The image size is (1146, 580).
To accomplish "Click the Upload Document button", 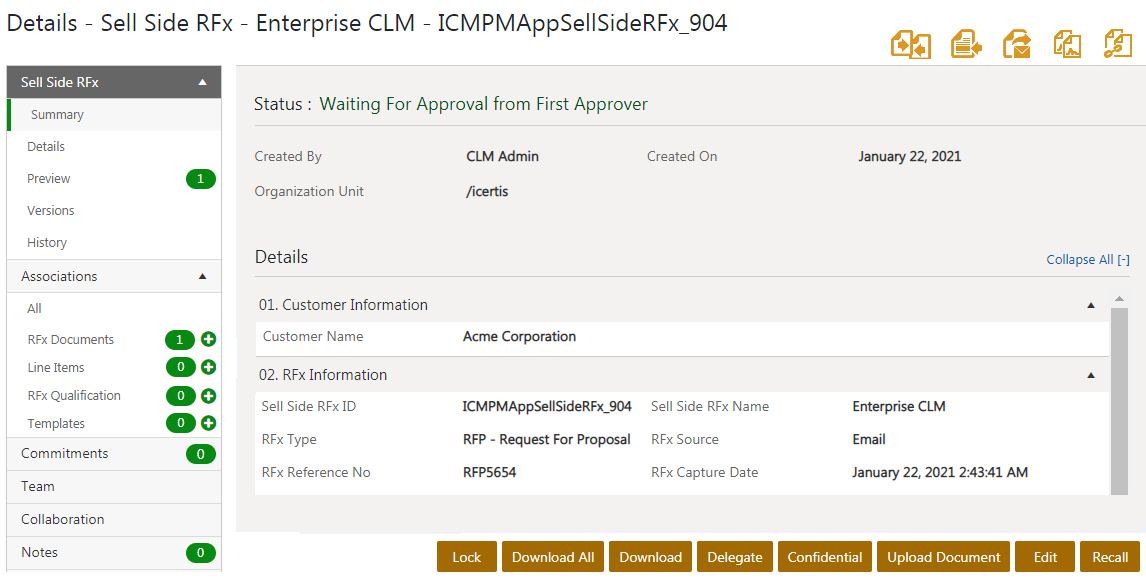I will (943, 557).
